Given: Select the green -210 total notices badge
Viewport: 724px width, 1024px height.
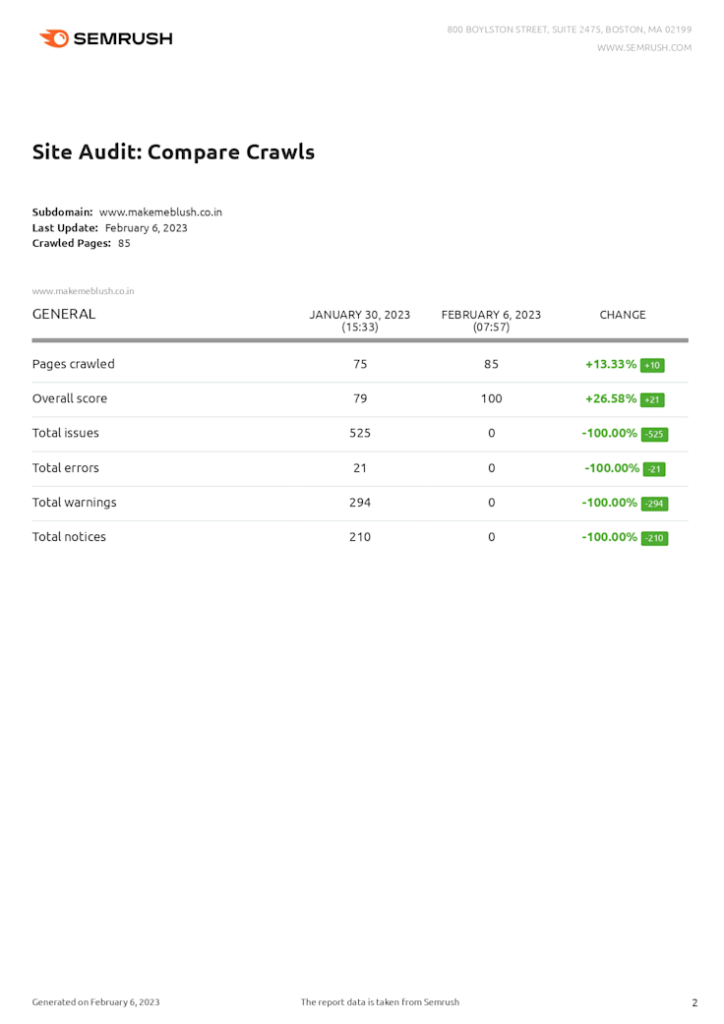Looking at the screenshot, I should tap(654, 538).
